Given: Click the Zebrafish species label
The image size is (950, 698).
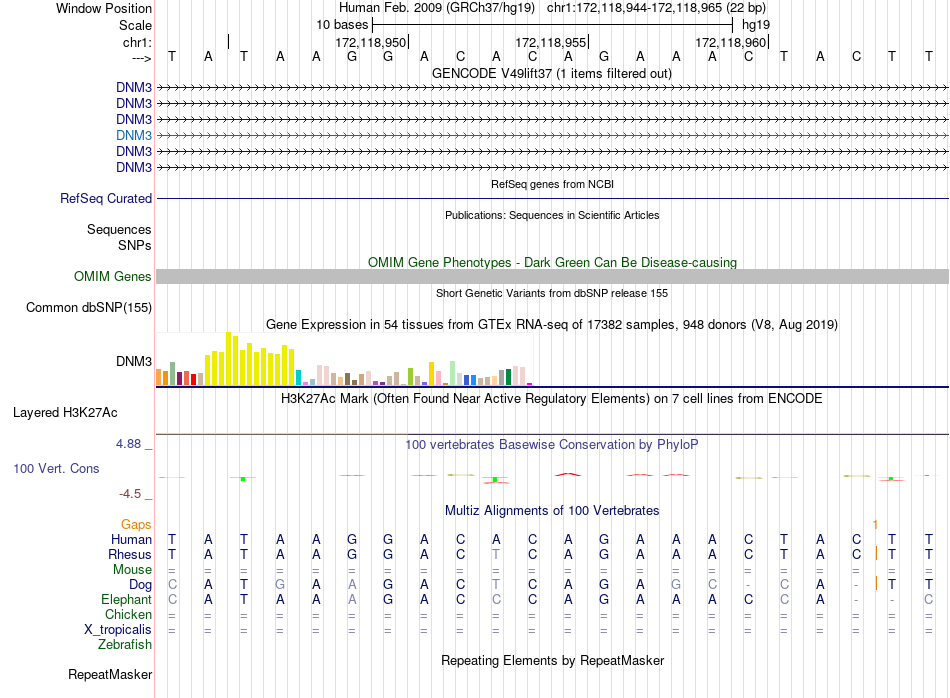Looking at the screenshot, I should 125,645.
